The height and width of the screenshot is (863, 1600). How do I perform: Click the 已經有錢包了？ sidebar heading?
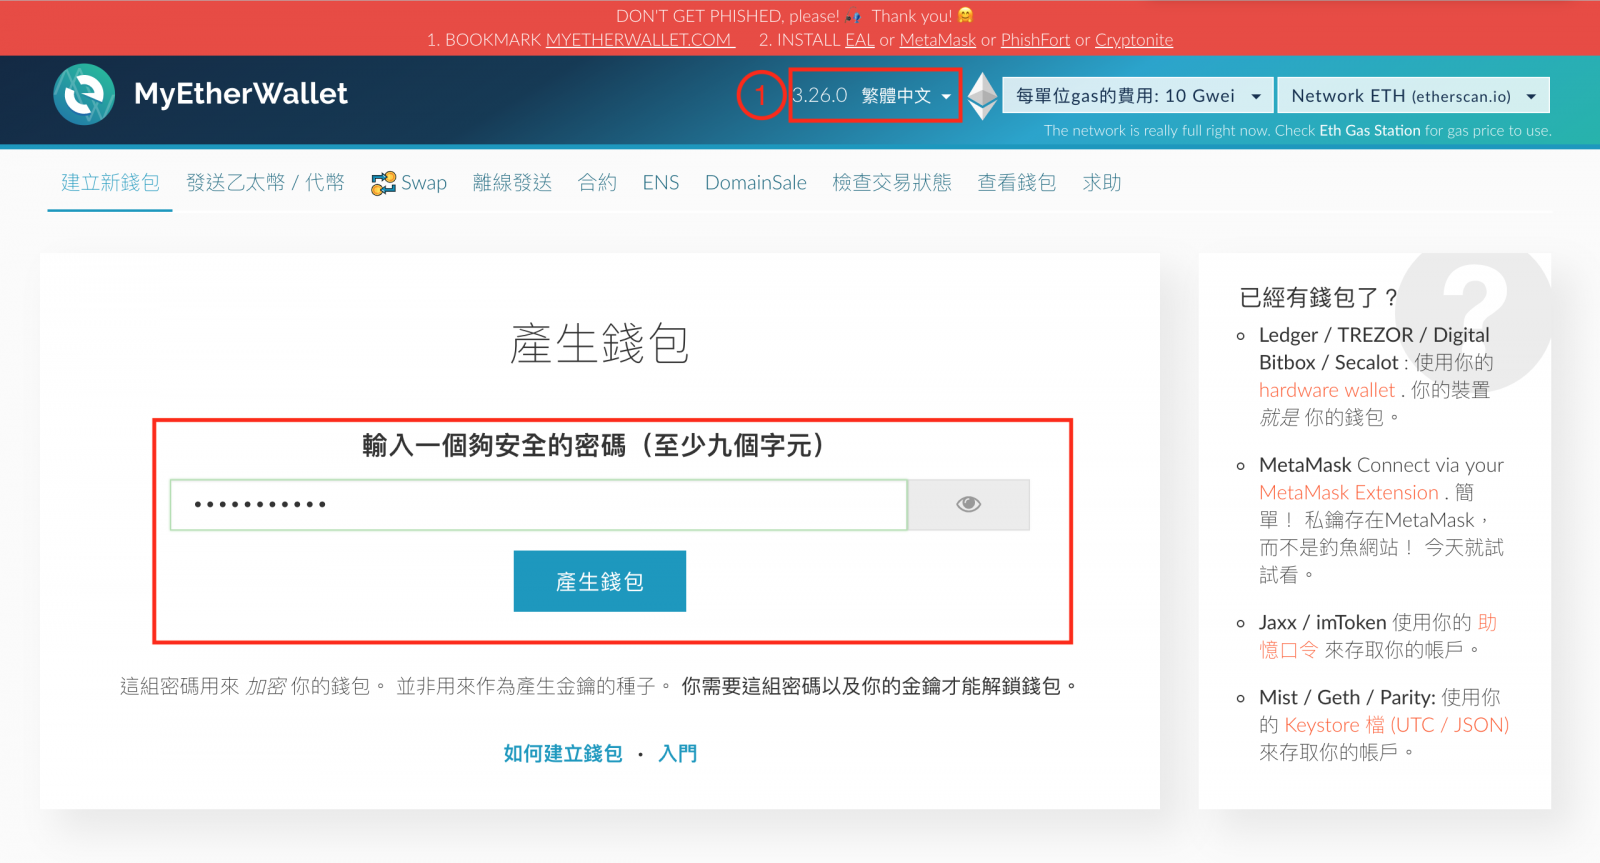[x=1318, y=297]
